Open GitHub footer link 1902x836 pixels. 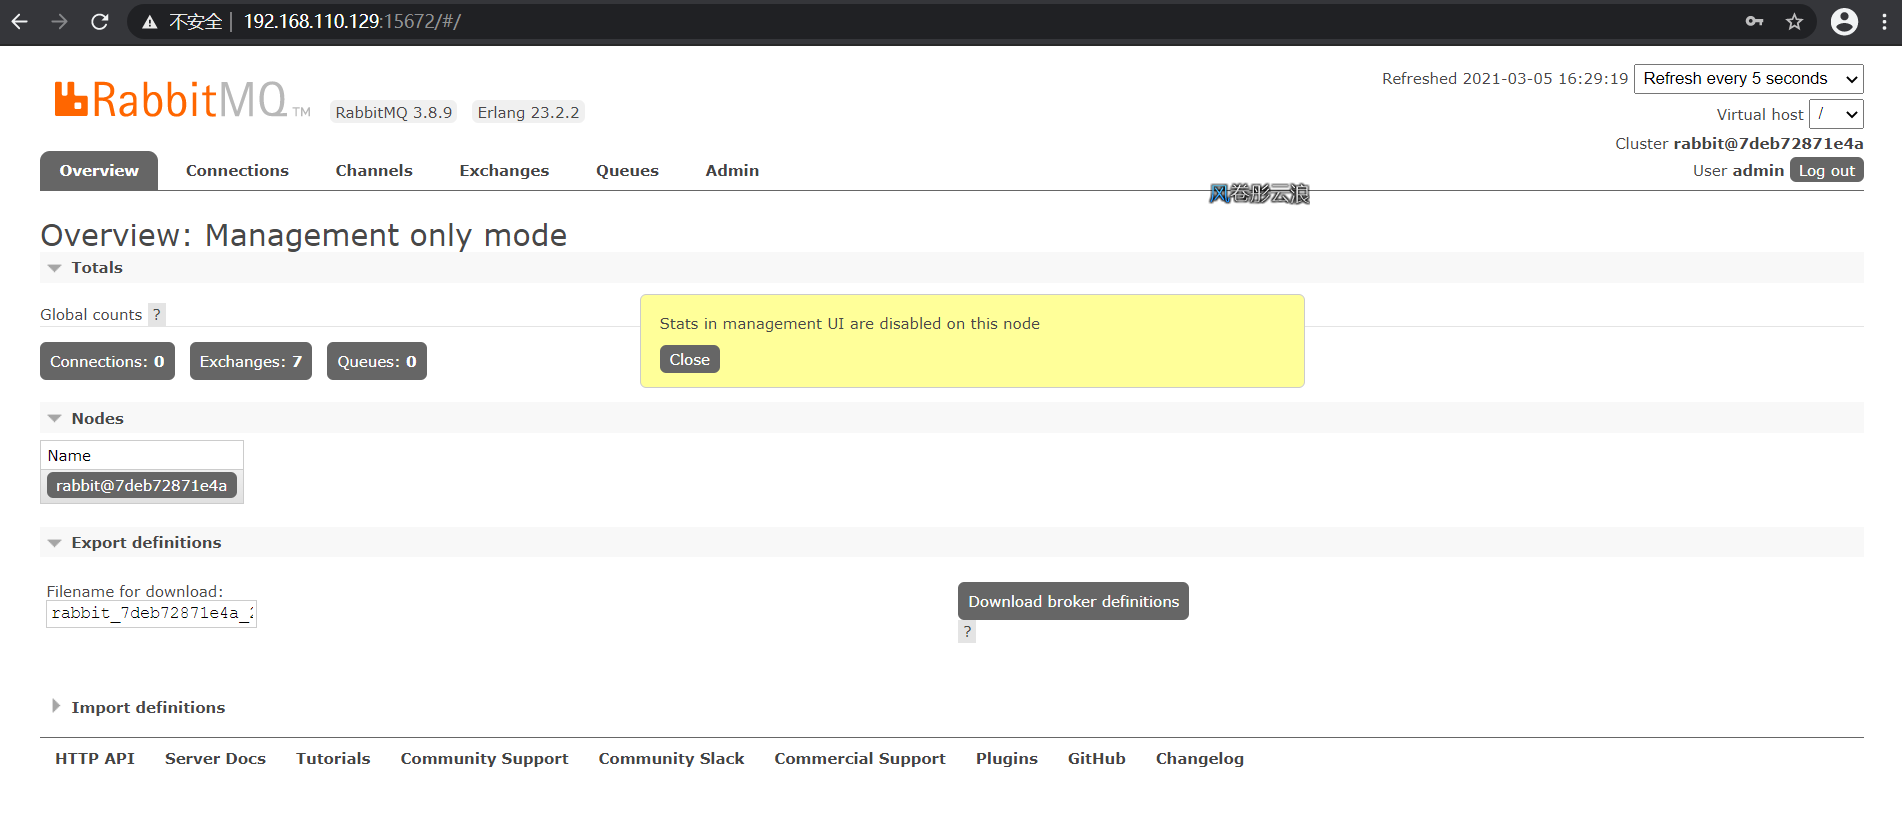[x=1096, y=759]
